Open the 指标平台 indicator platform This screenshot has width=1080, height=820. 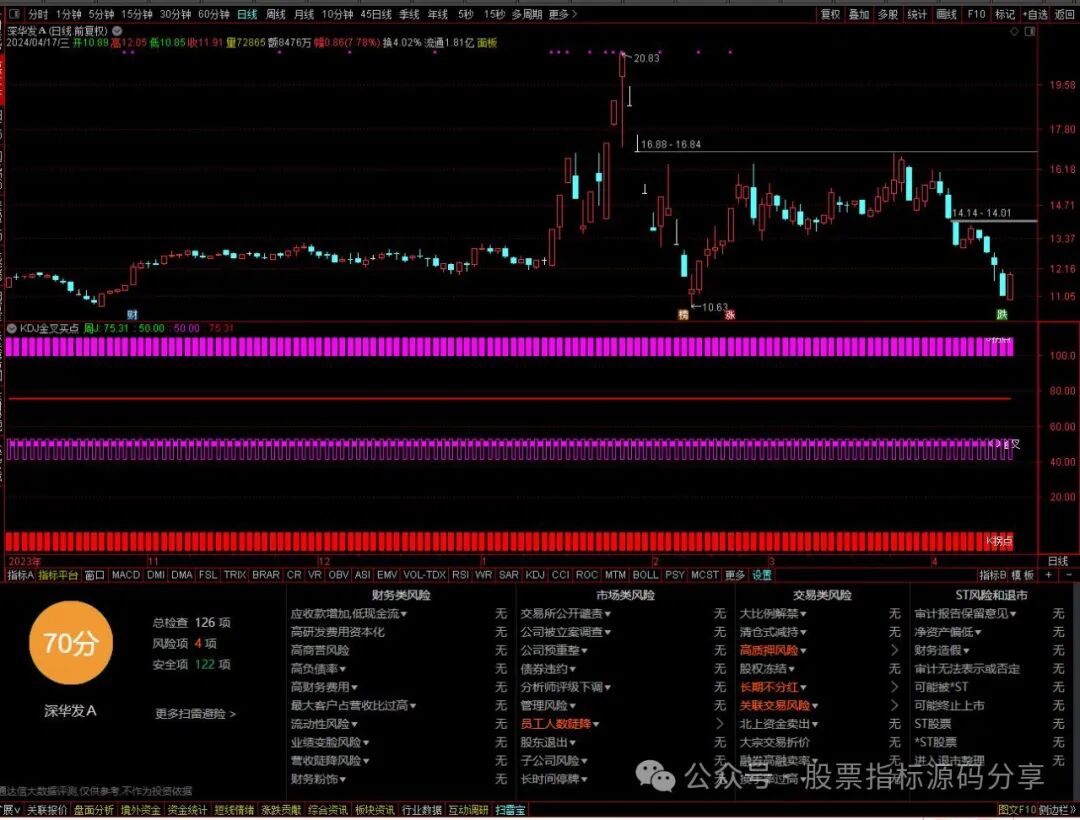[59, 574]
